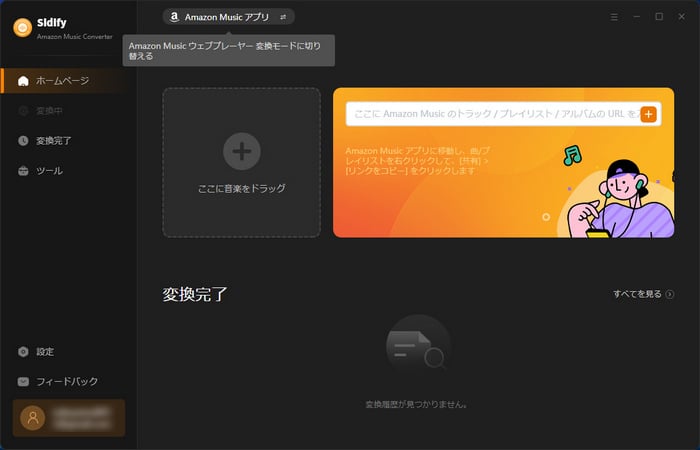
Task: Click the gear icon beside 設定
Action: 23,352
